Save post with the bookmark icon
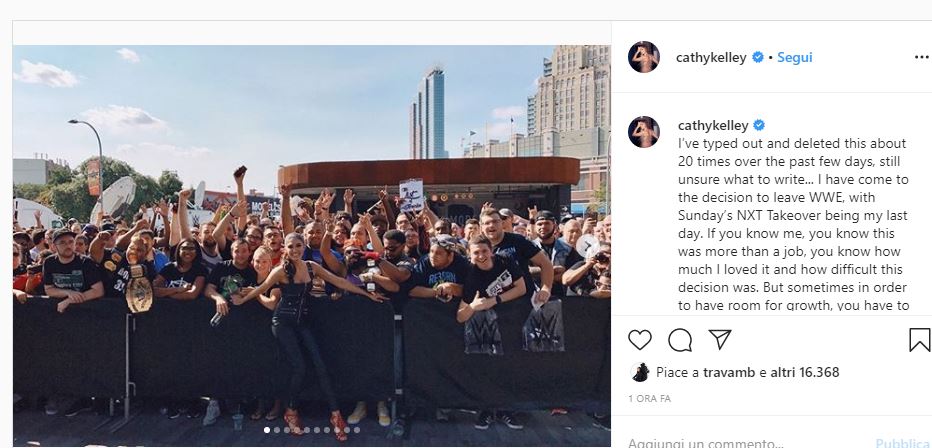 pyautogui.click(x=919, y=340)
